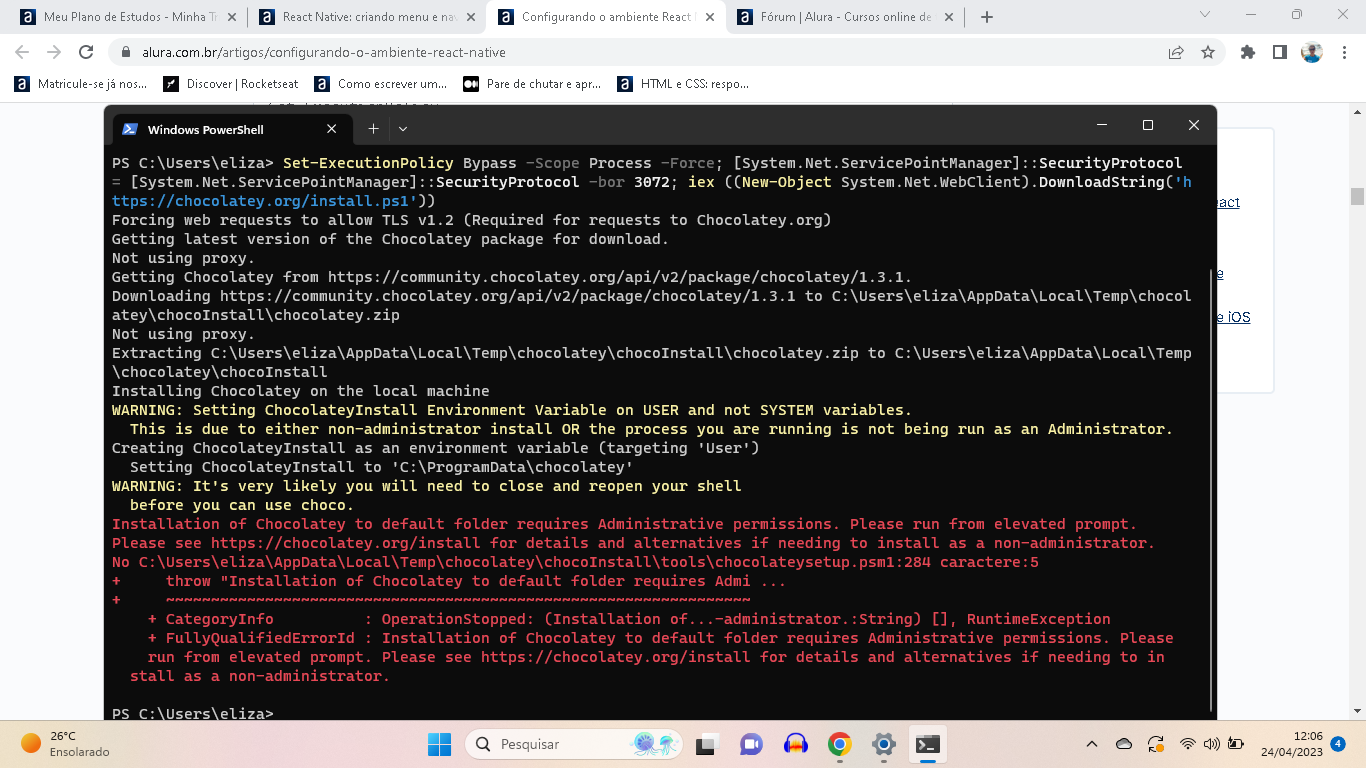Close the Windows PowerShell tab
Image resolution: width=1366 pixels, height=768 pixels.
(332, 129)
